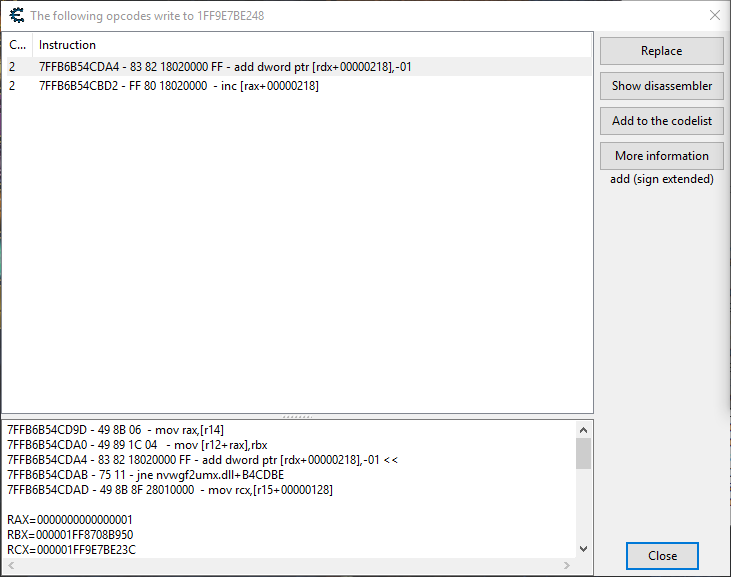Open More information
The image size is (731, 577).
(x=662, y=156)
